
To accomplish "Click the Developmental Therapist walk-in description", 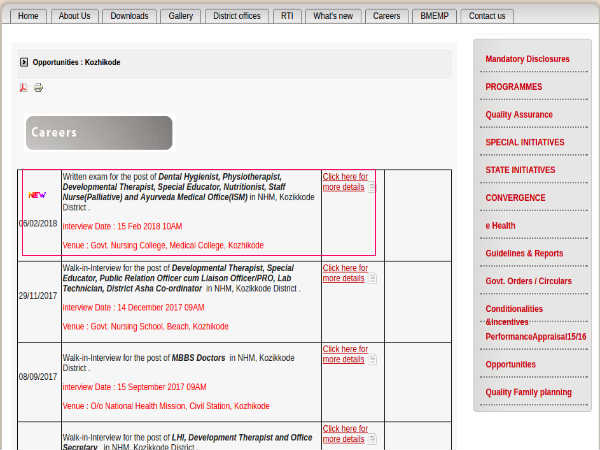I will (x=181, y=278).
